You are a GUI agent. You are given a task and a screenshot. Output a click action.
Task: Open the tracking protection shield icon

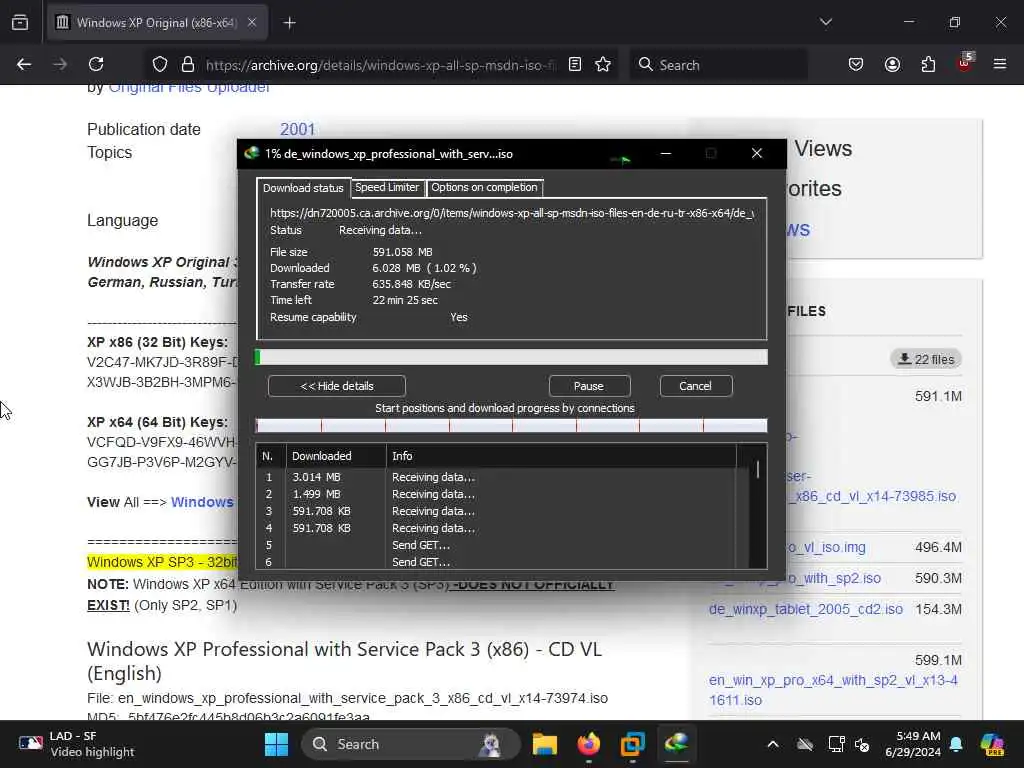click(160, 65)
